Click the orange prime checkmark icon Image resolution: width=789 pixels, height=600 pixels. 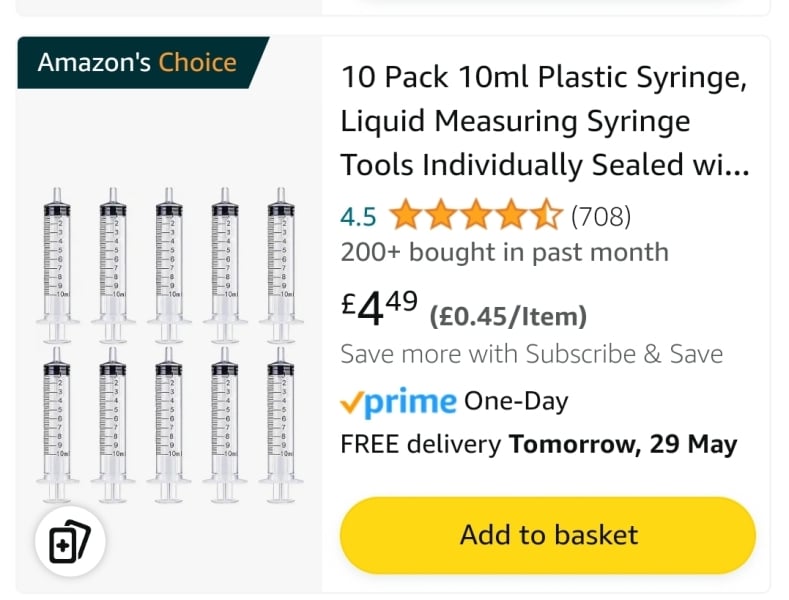(x=351, y=403)
